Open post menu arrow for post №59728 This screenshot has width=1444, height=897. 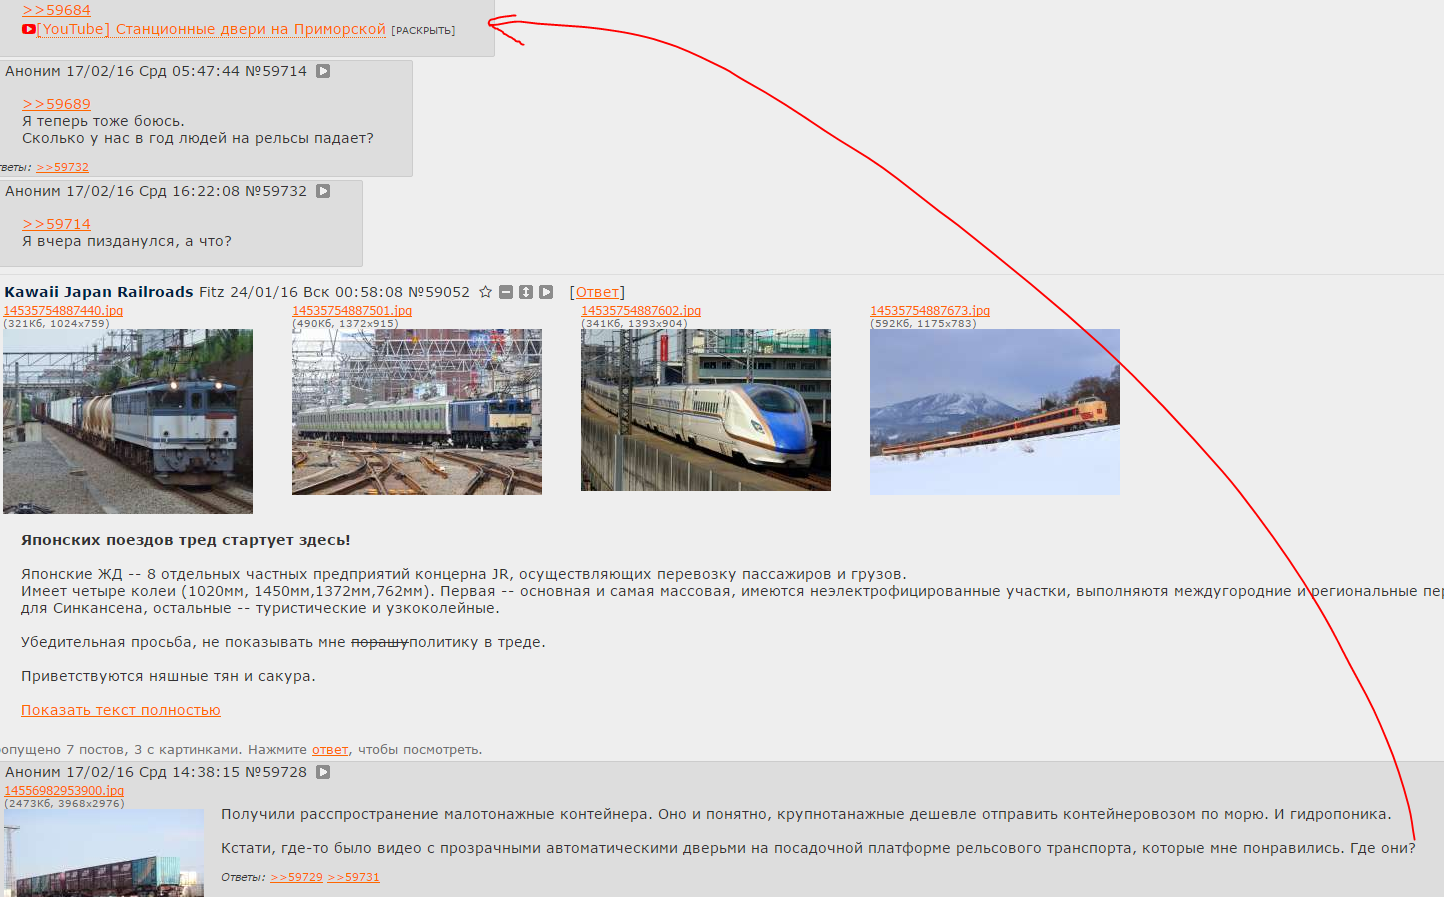323,772
